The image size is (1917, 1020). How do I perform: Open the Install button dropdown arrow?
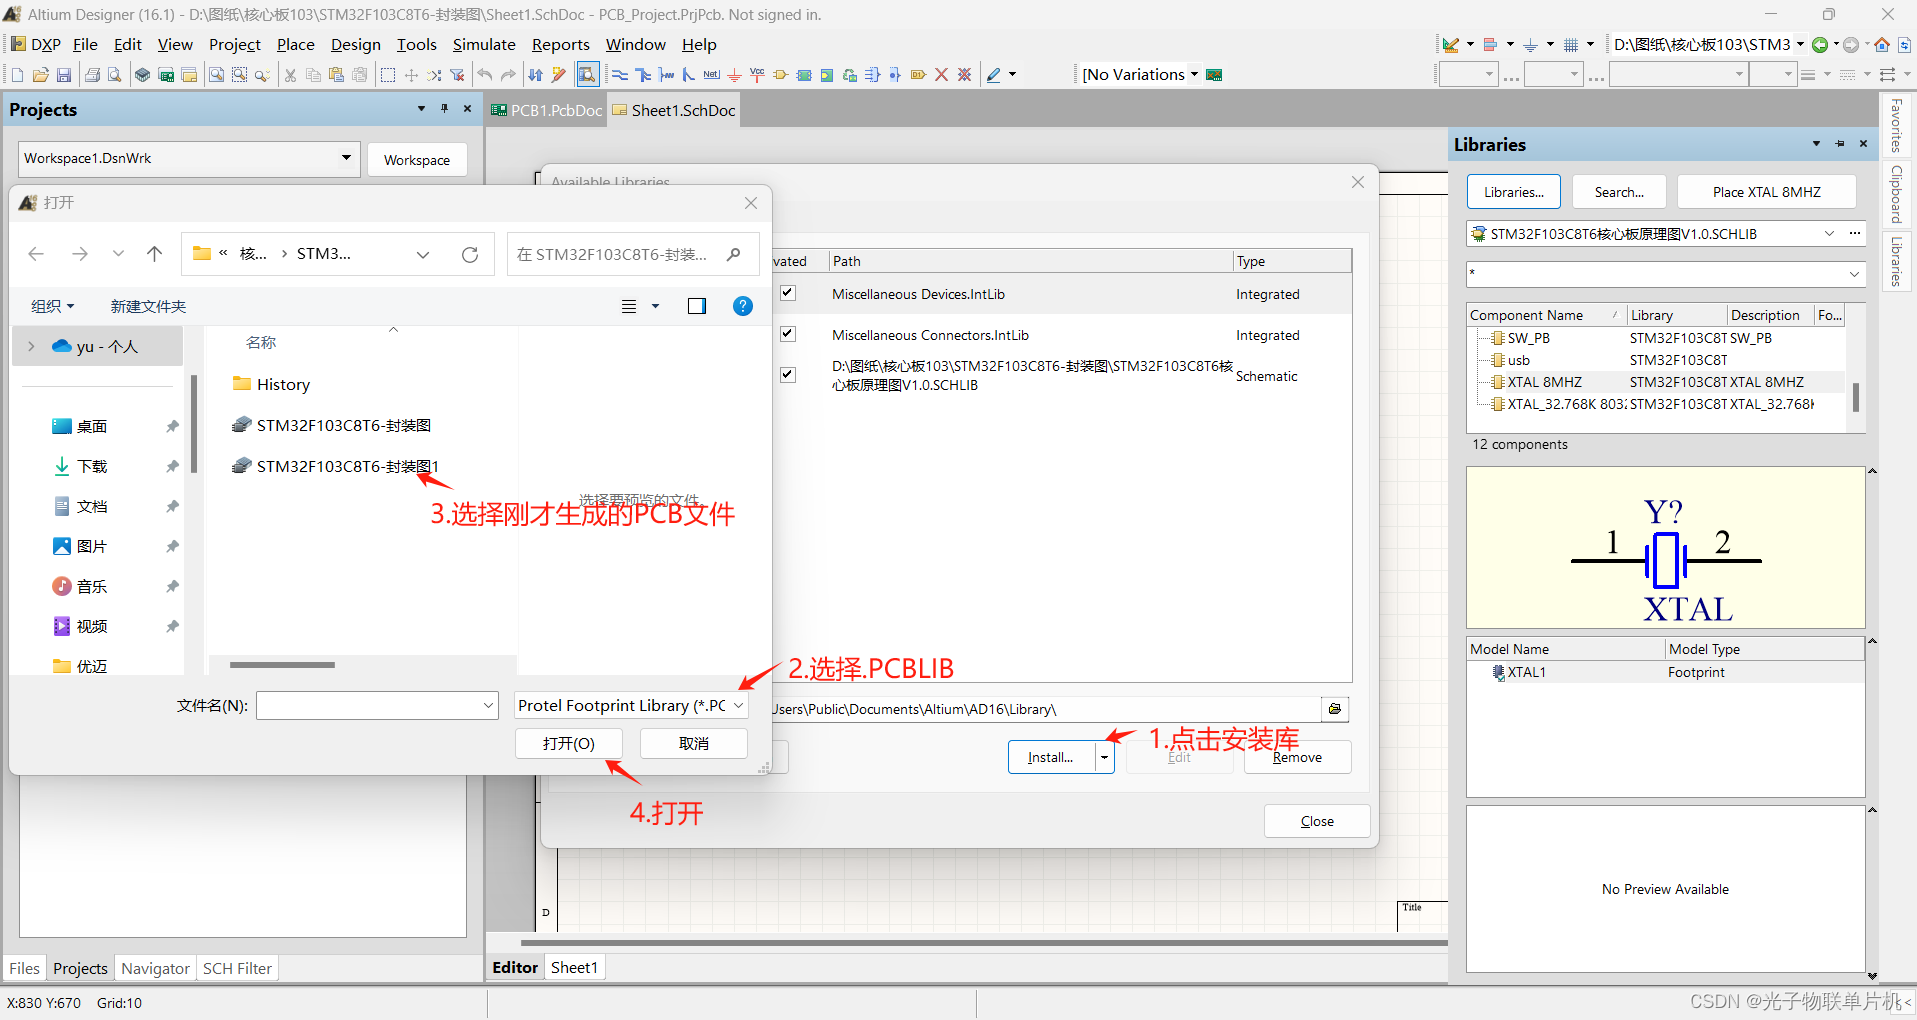tap(1105, 757)
